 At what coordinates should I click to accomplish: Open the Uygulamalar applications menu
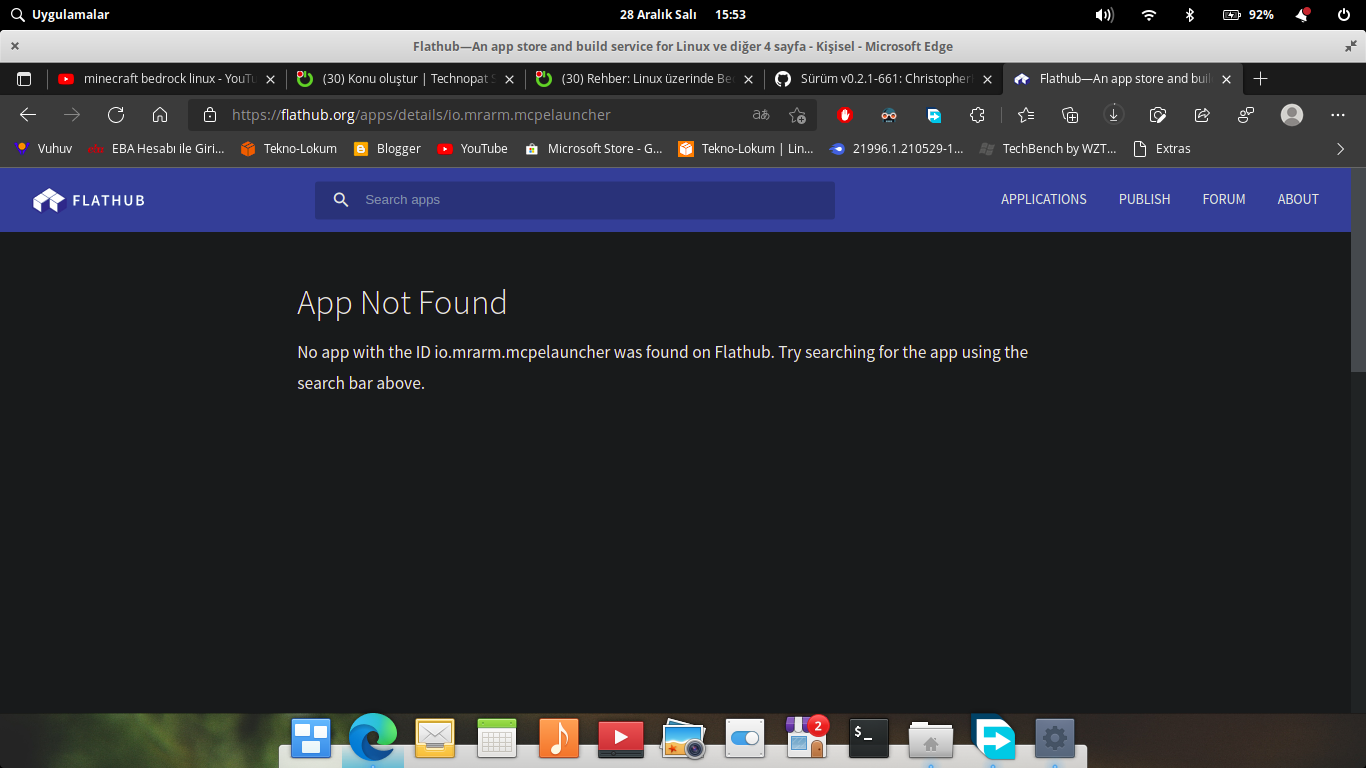click(x=60, y=15)
